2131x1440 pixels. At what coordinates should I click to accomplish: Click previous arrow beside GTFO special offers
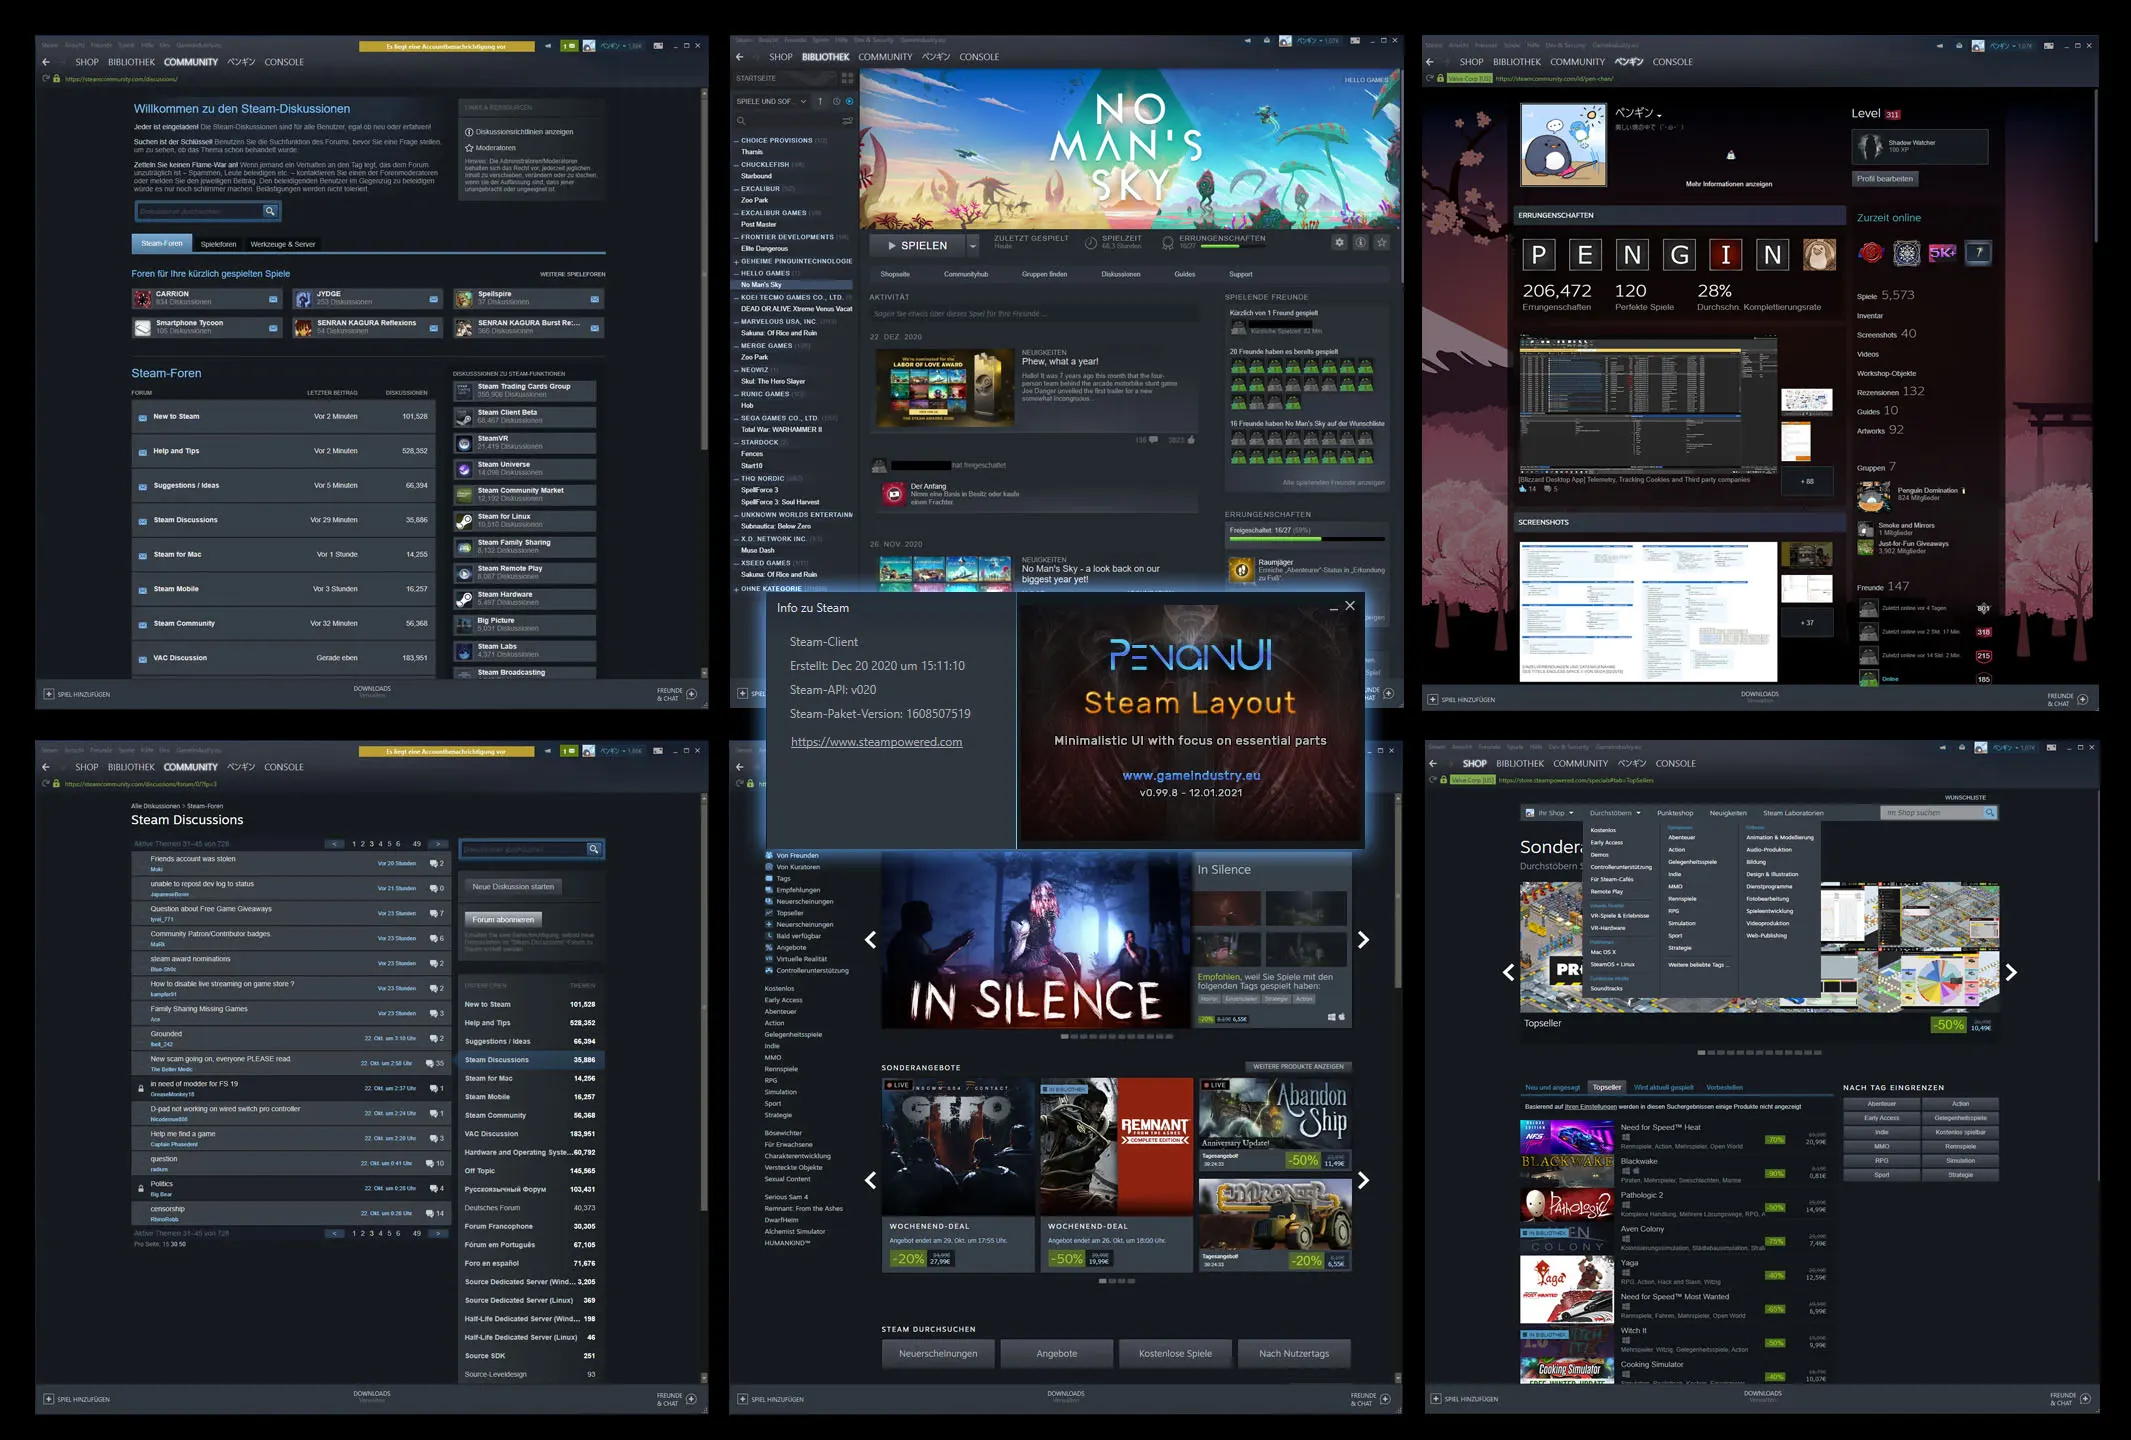870,1180
